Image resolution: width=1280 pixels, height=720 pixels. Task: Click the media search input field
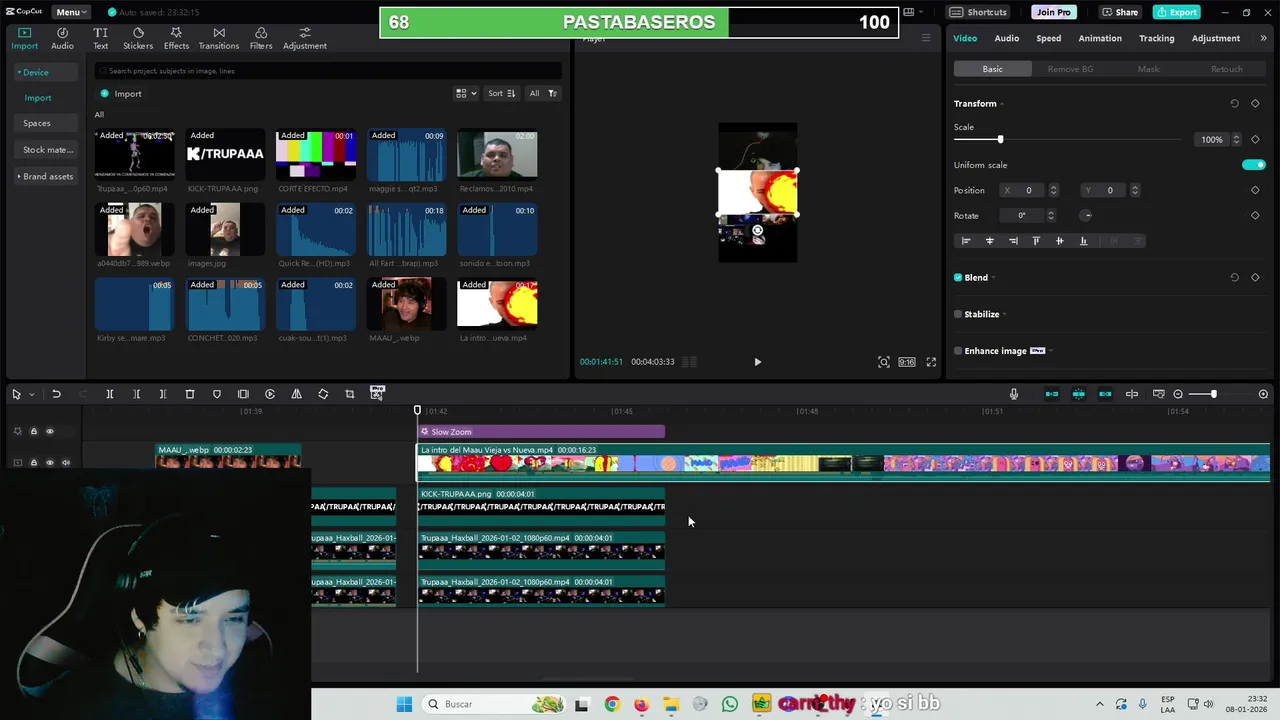[328, 71]
